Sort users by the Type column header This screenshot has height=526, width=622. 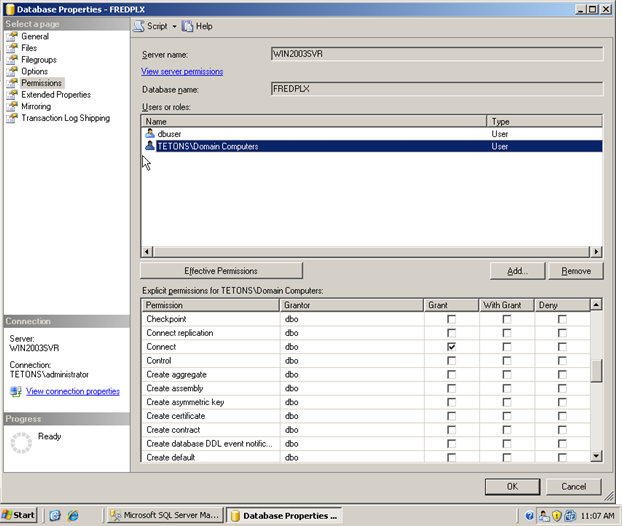coord(545,121)
